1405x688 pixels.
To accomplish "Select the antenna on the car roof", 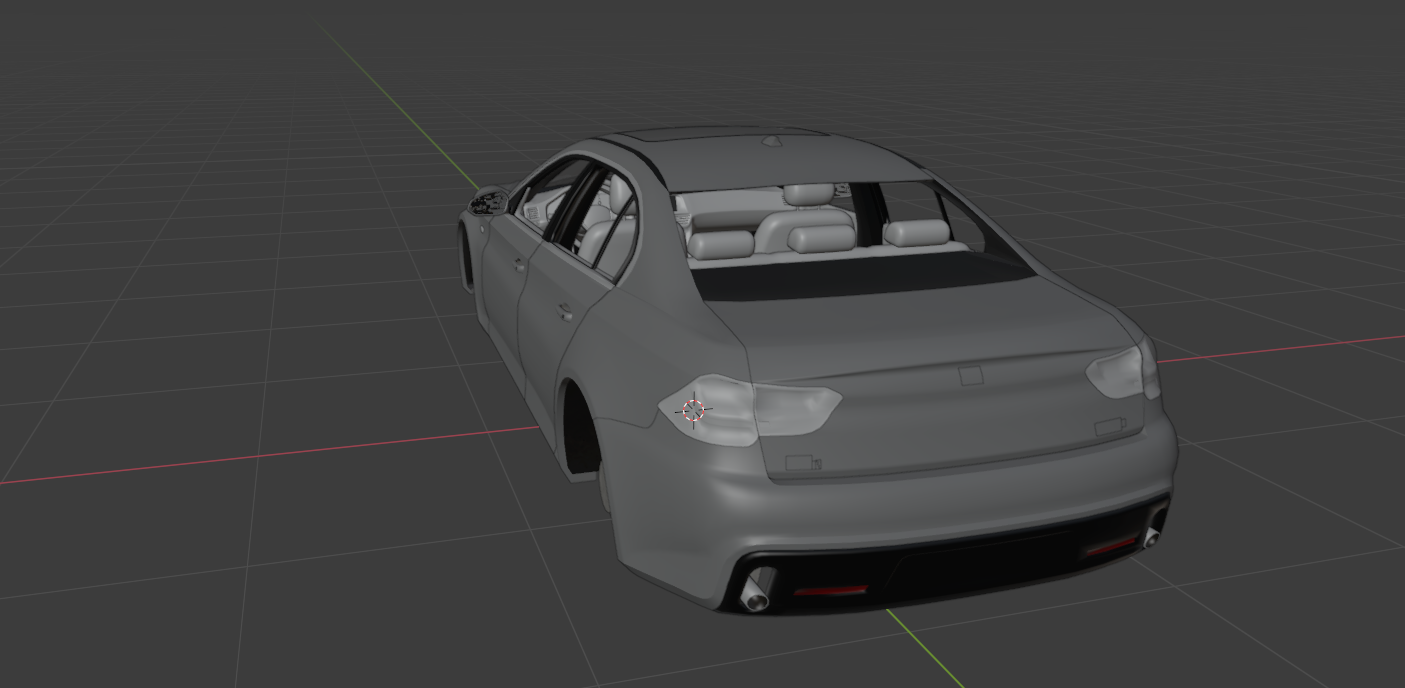I will tap(774, 141).
